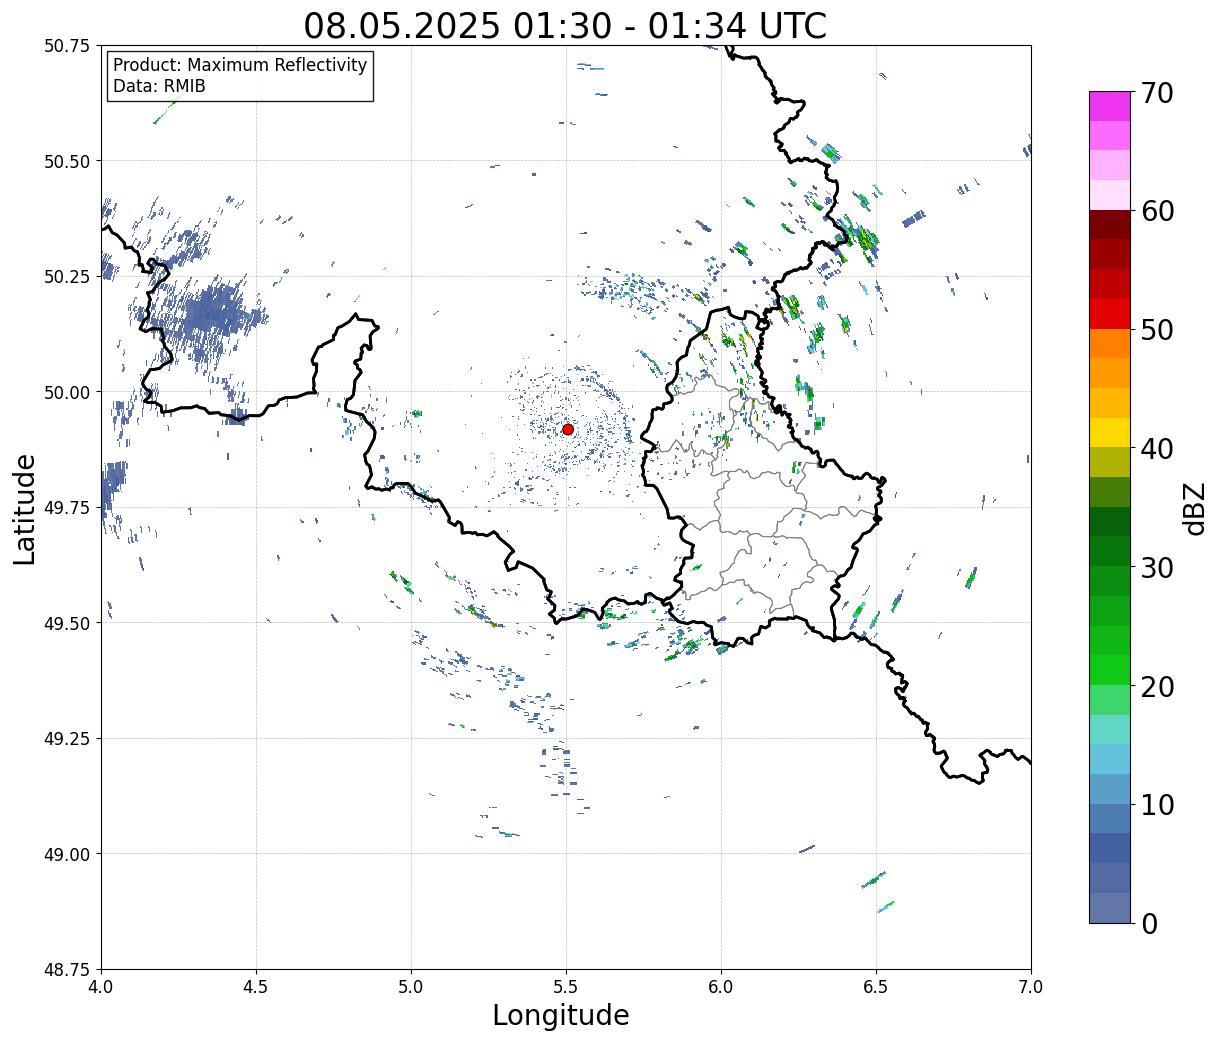Click the longitude tick label '5.5'
Image resolution: width=1219 pixels, height=1040 pixels.
566,987
